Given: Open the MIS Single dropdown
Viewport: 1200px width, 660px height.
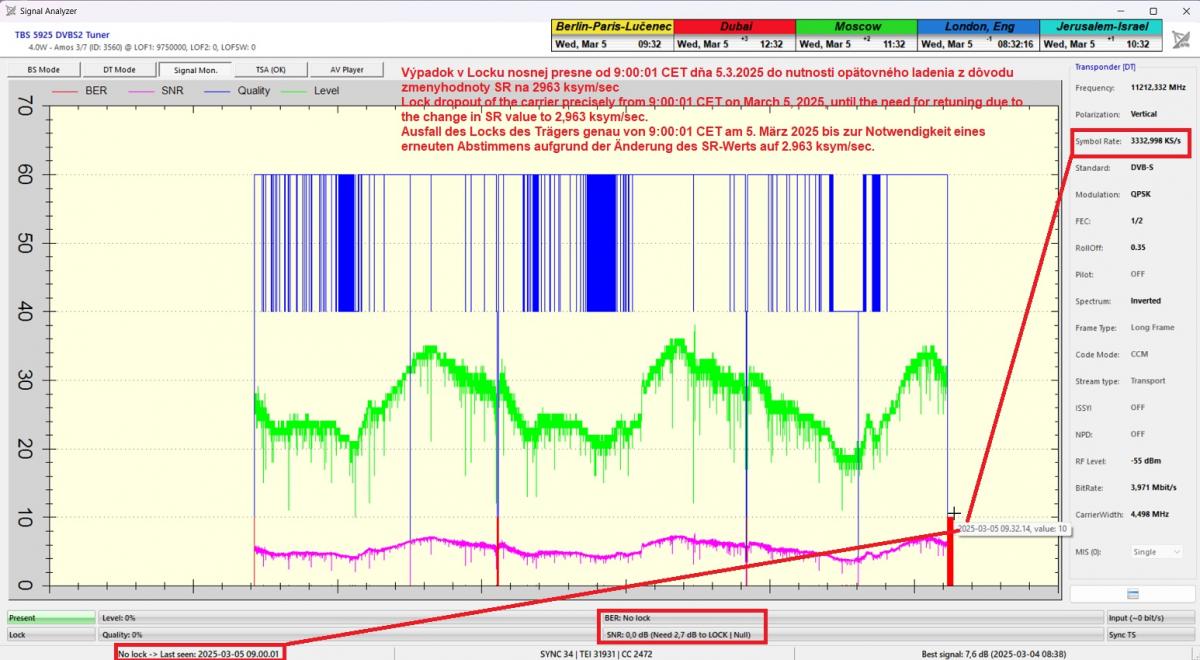Looking at the screenshot, I should click(x=1157, y=552).
